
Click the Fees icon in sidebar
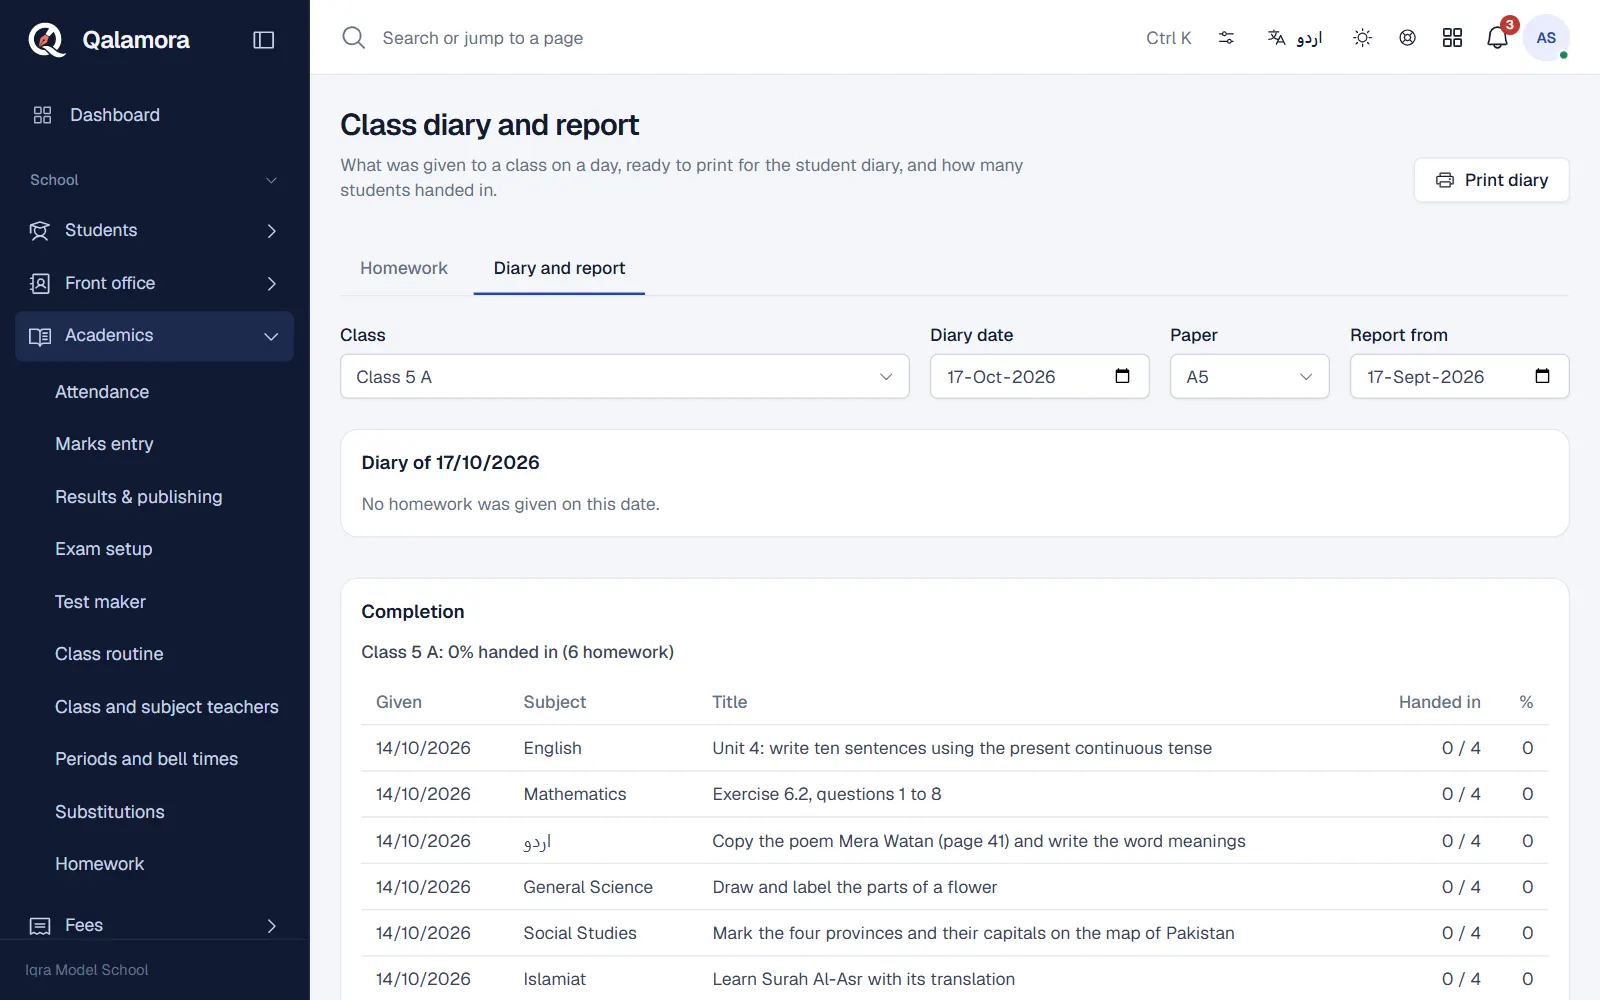coord(40,926)
